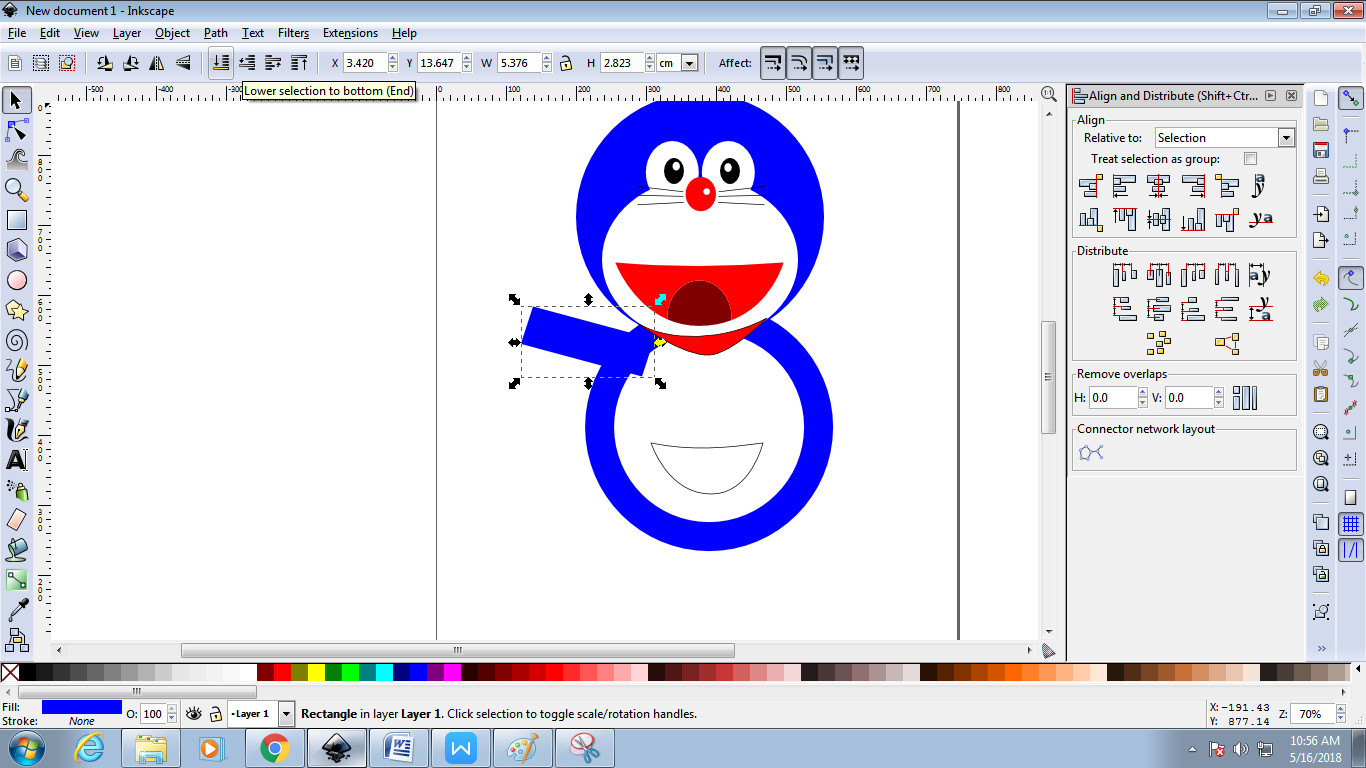Select the Color dropper tool

(16, 609)
